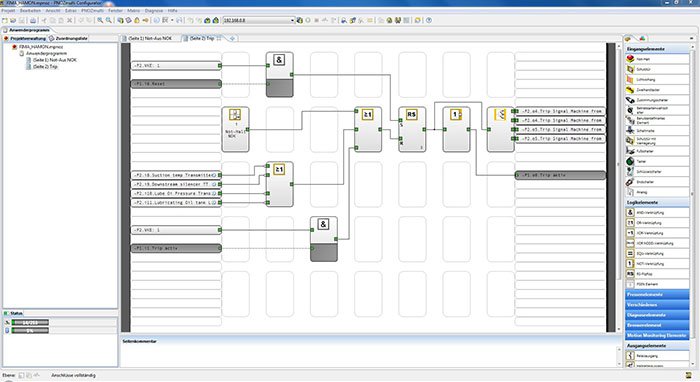Expand the Pressenelemente palette section
The width and height of the screenshot is (700, 382).
click(x=657, y=295)
